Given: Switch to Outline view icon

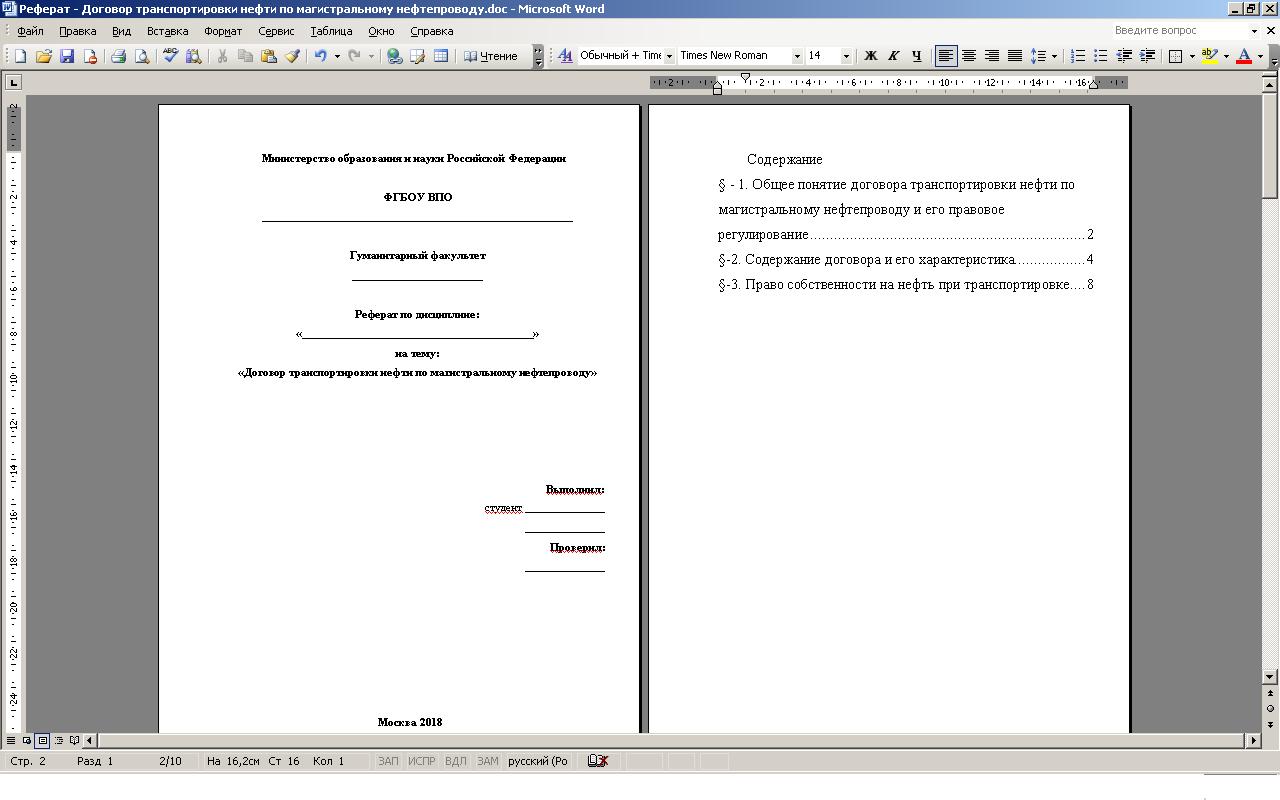Looking at the screenshot, I should [x=58, y=741].
